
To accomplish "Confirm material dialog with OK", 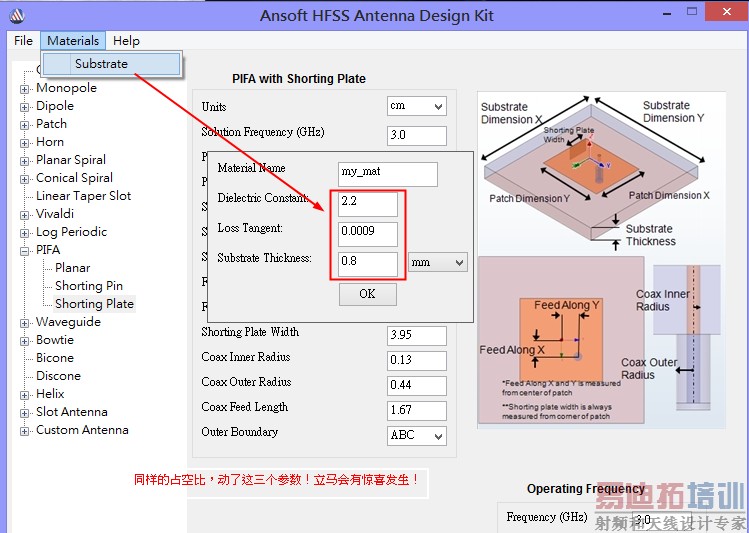I will [368, 294].
